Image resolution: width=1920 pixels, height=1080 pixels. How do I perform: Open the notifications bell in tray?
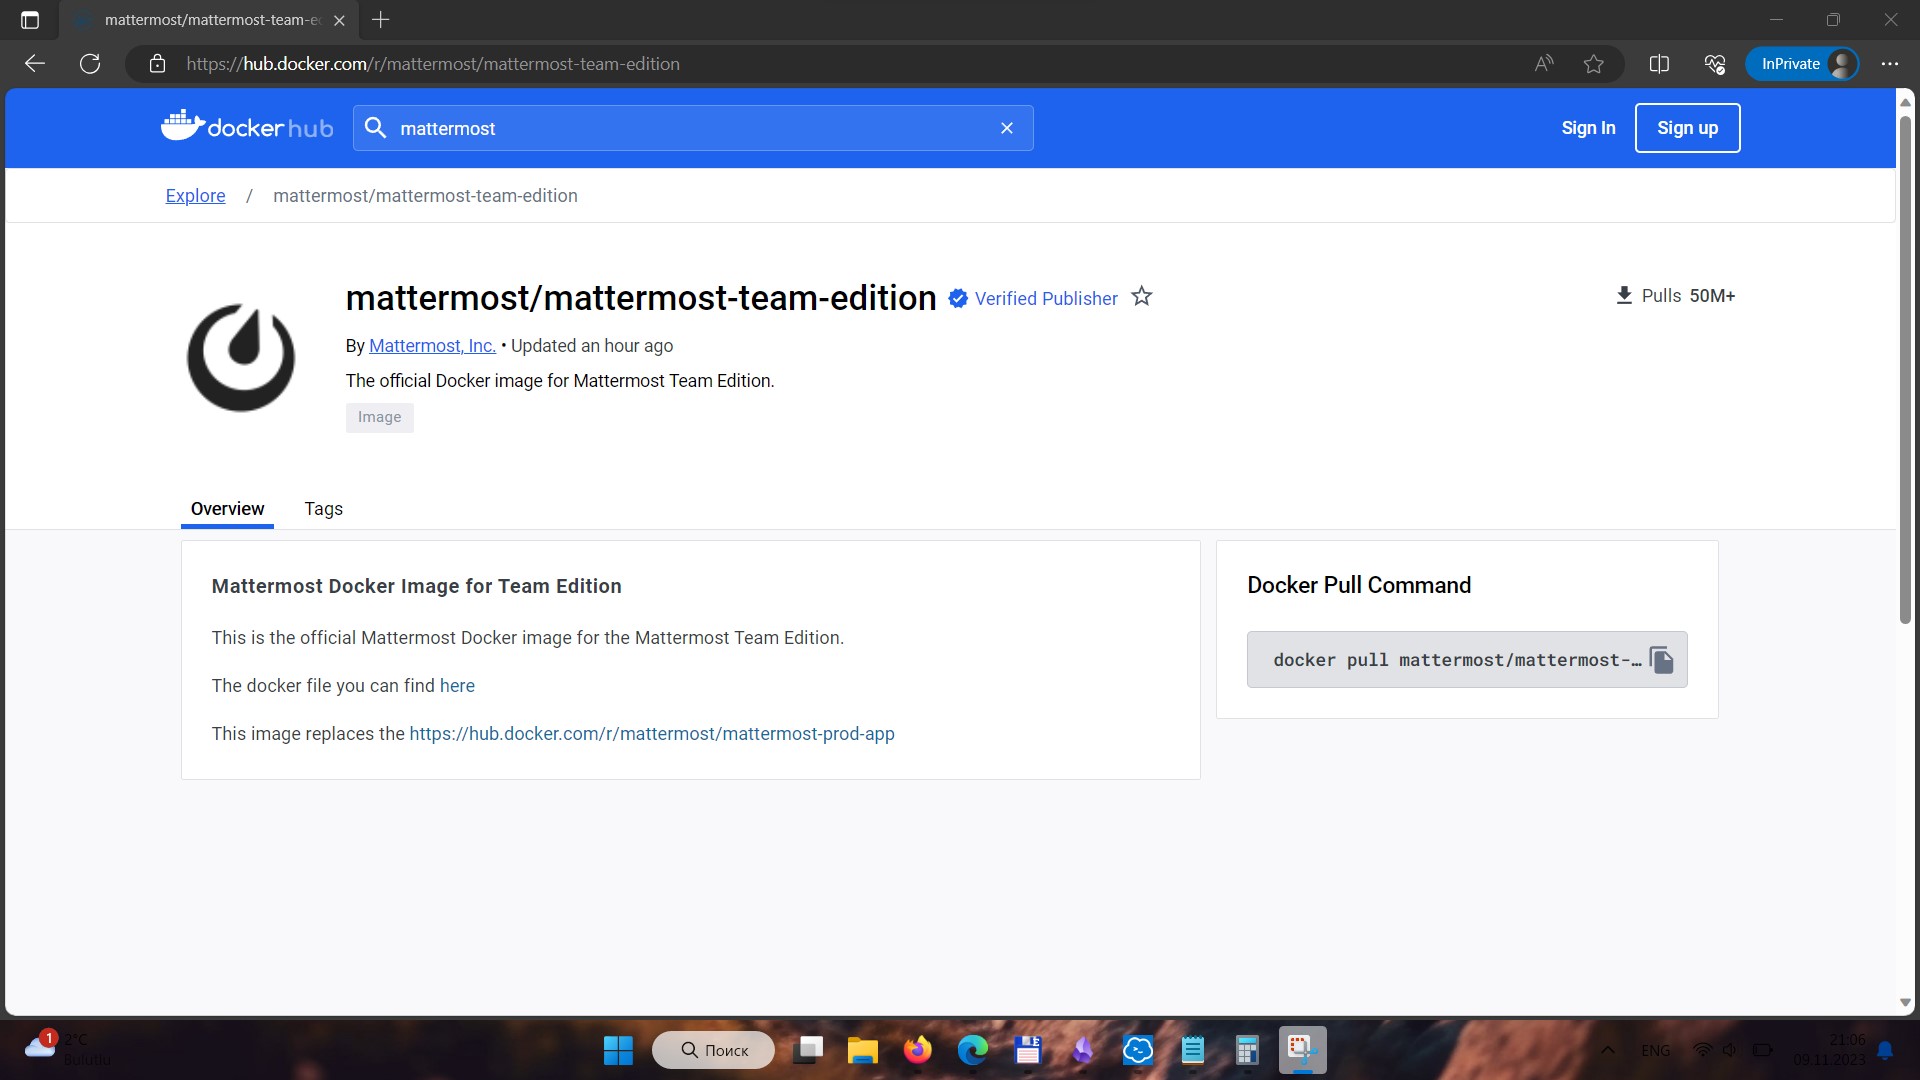pyautogui.click(x=1885, y=1050)
